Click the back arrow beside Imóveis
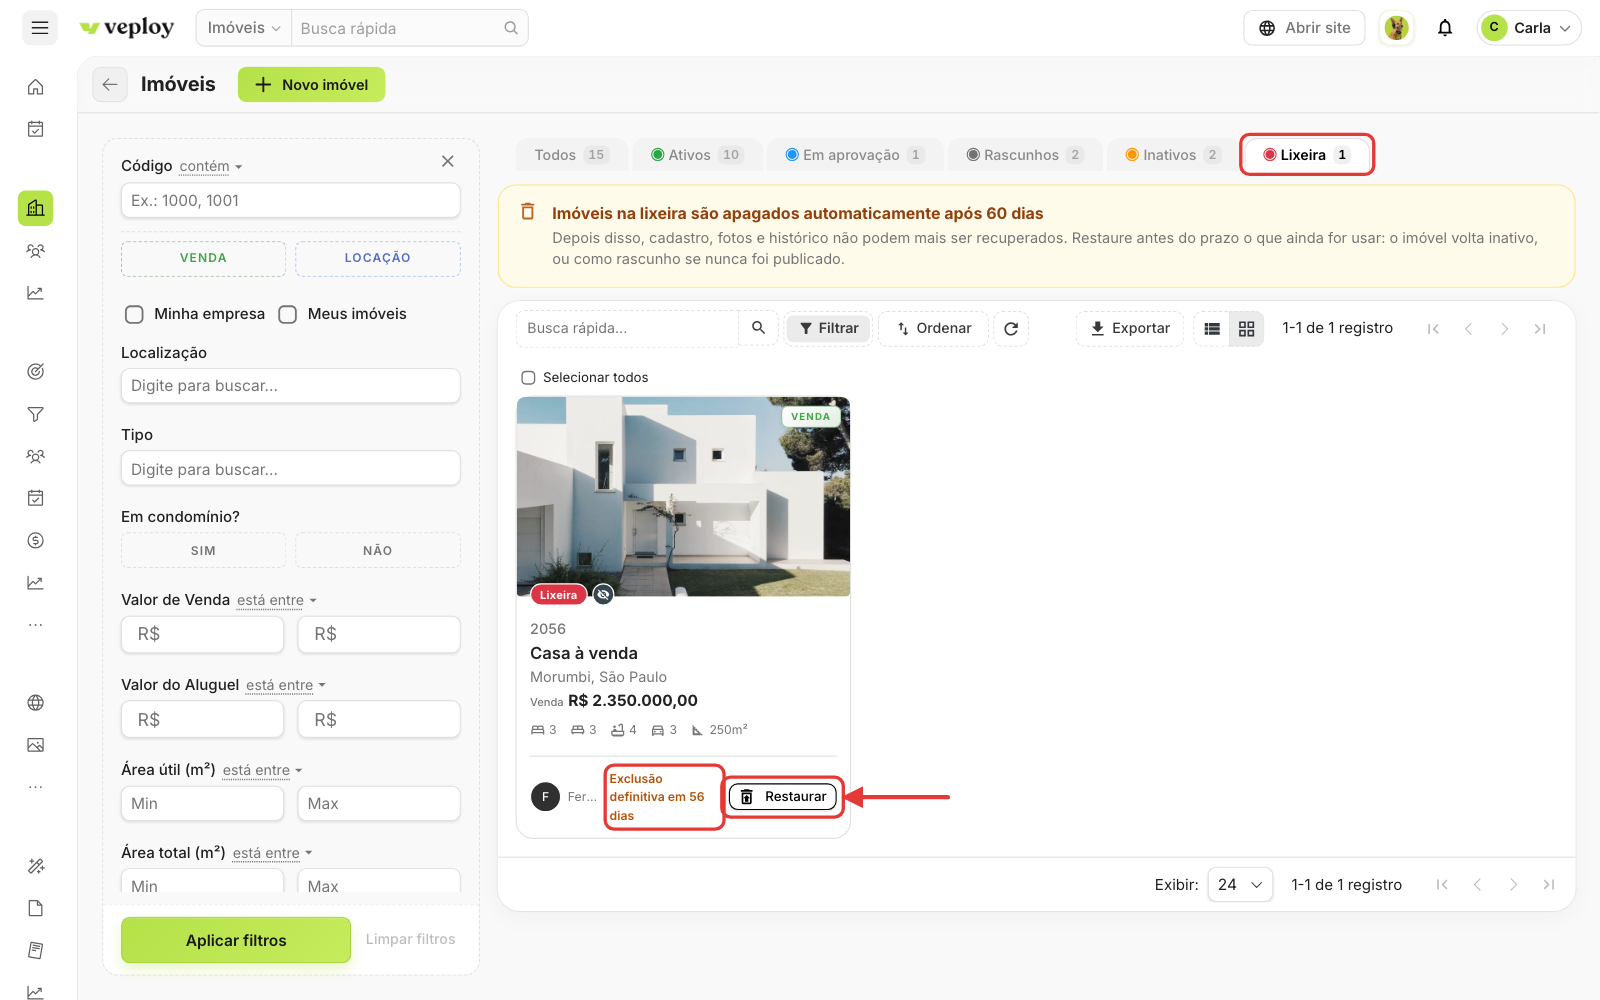This screenshot has height=1000, width=1600. pos(110,85)
